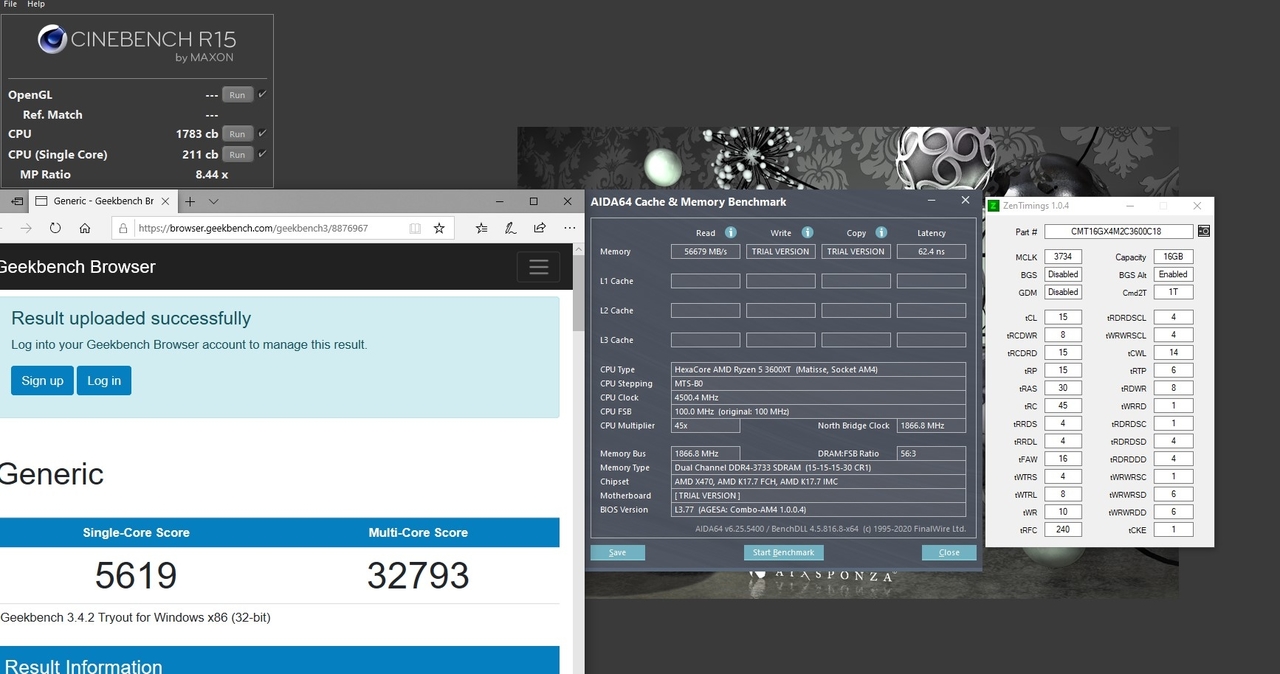1280x674 pixels.
Task: Run the OpenGL test in Cinebench
Action: [237, 95]
